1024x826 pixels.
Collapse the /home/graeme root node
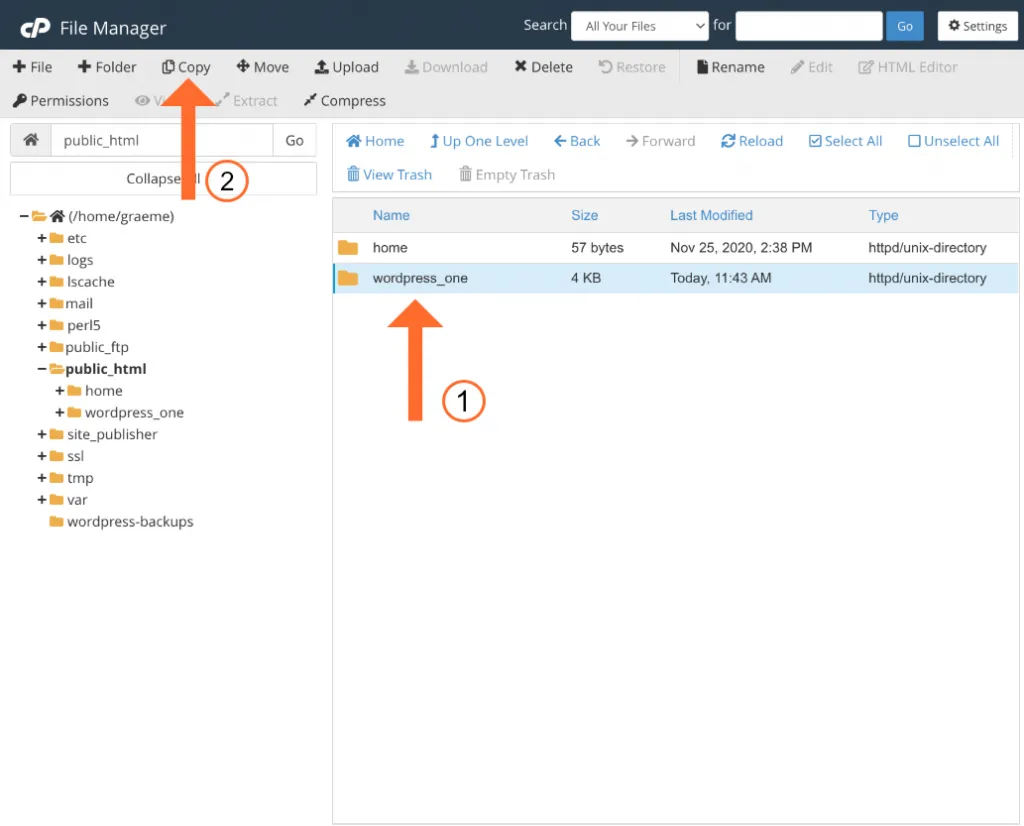coord(24,216)
